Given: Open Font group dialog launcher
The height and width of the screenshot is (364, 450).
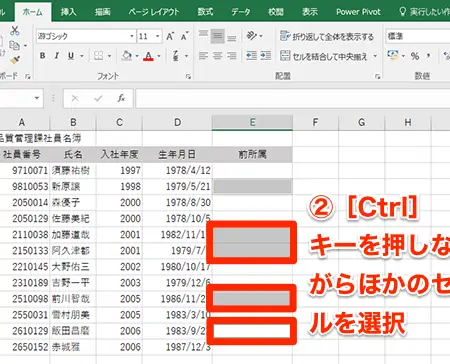Looking at the screenshot, I should [188, 77].
